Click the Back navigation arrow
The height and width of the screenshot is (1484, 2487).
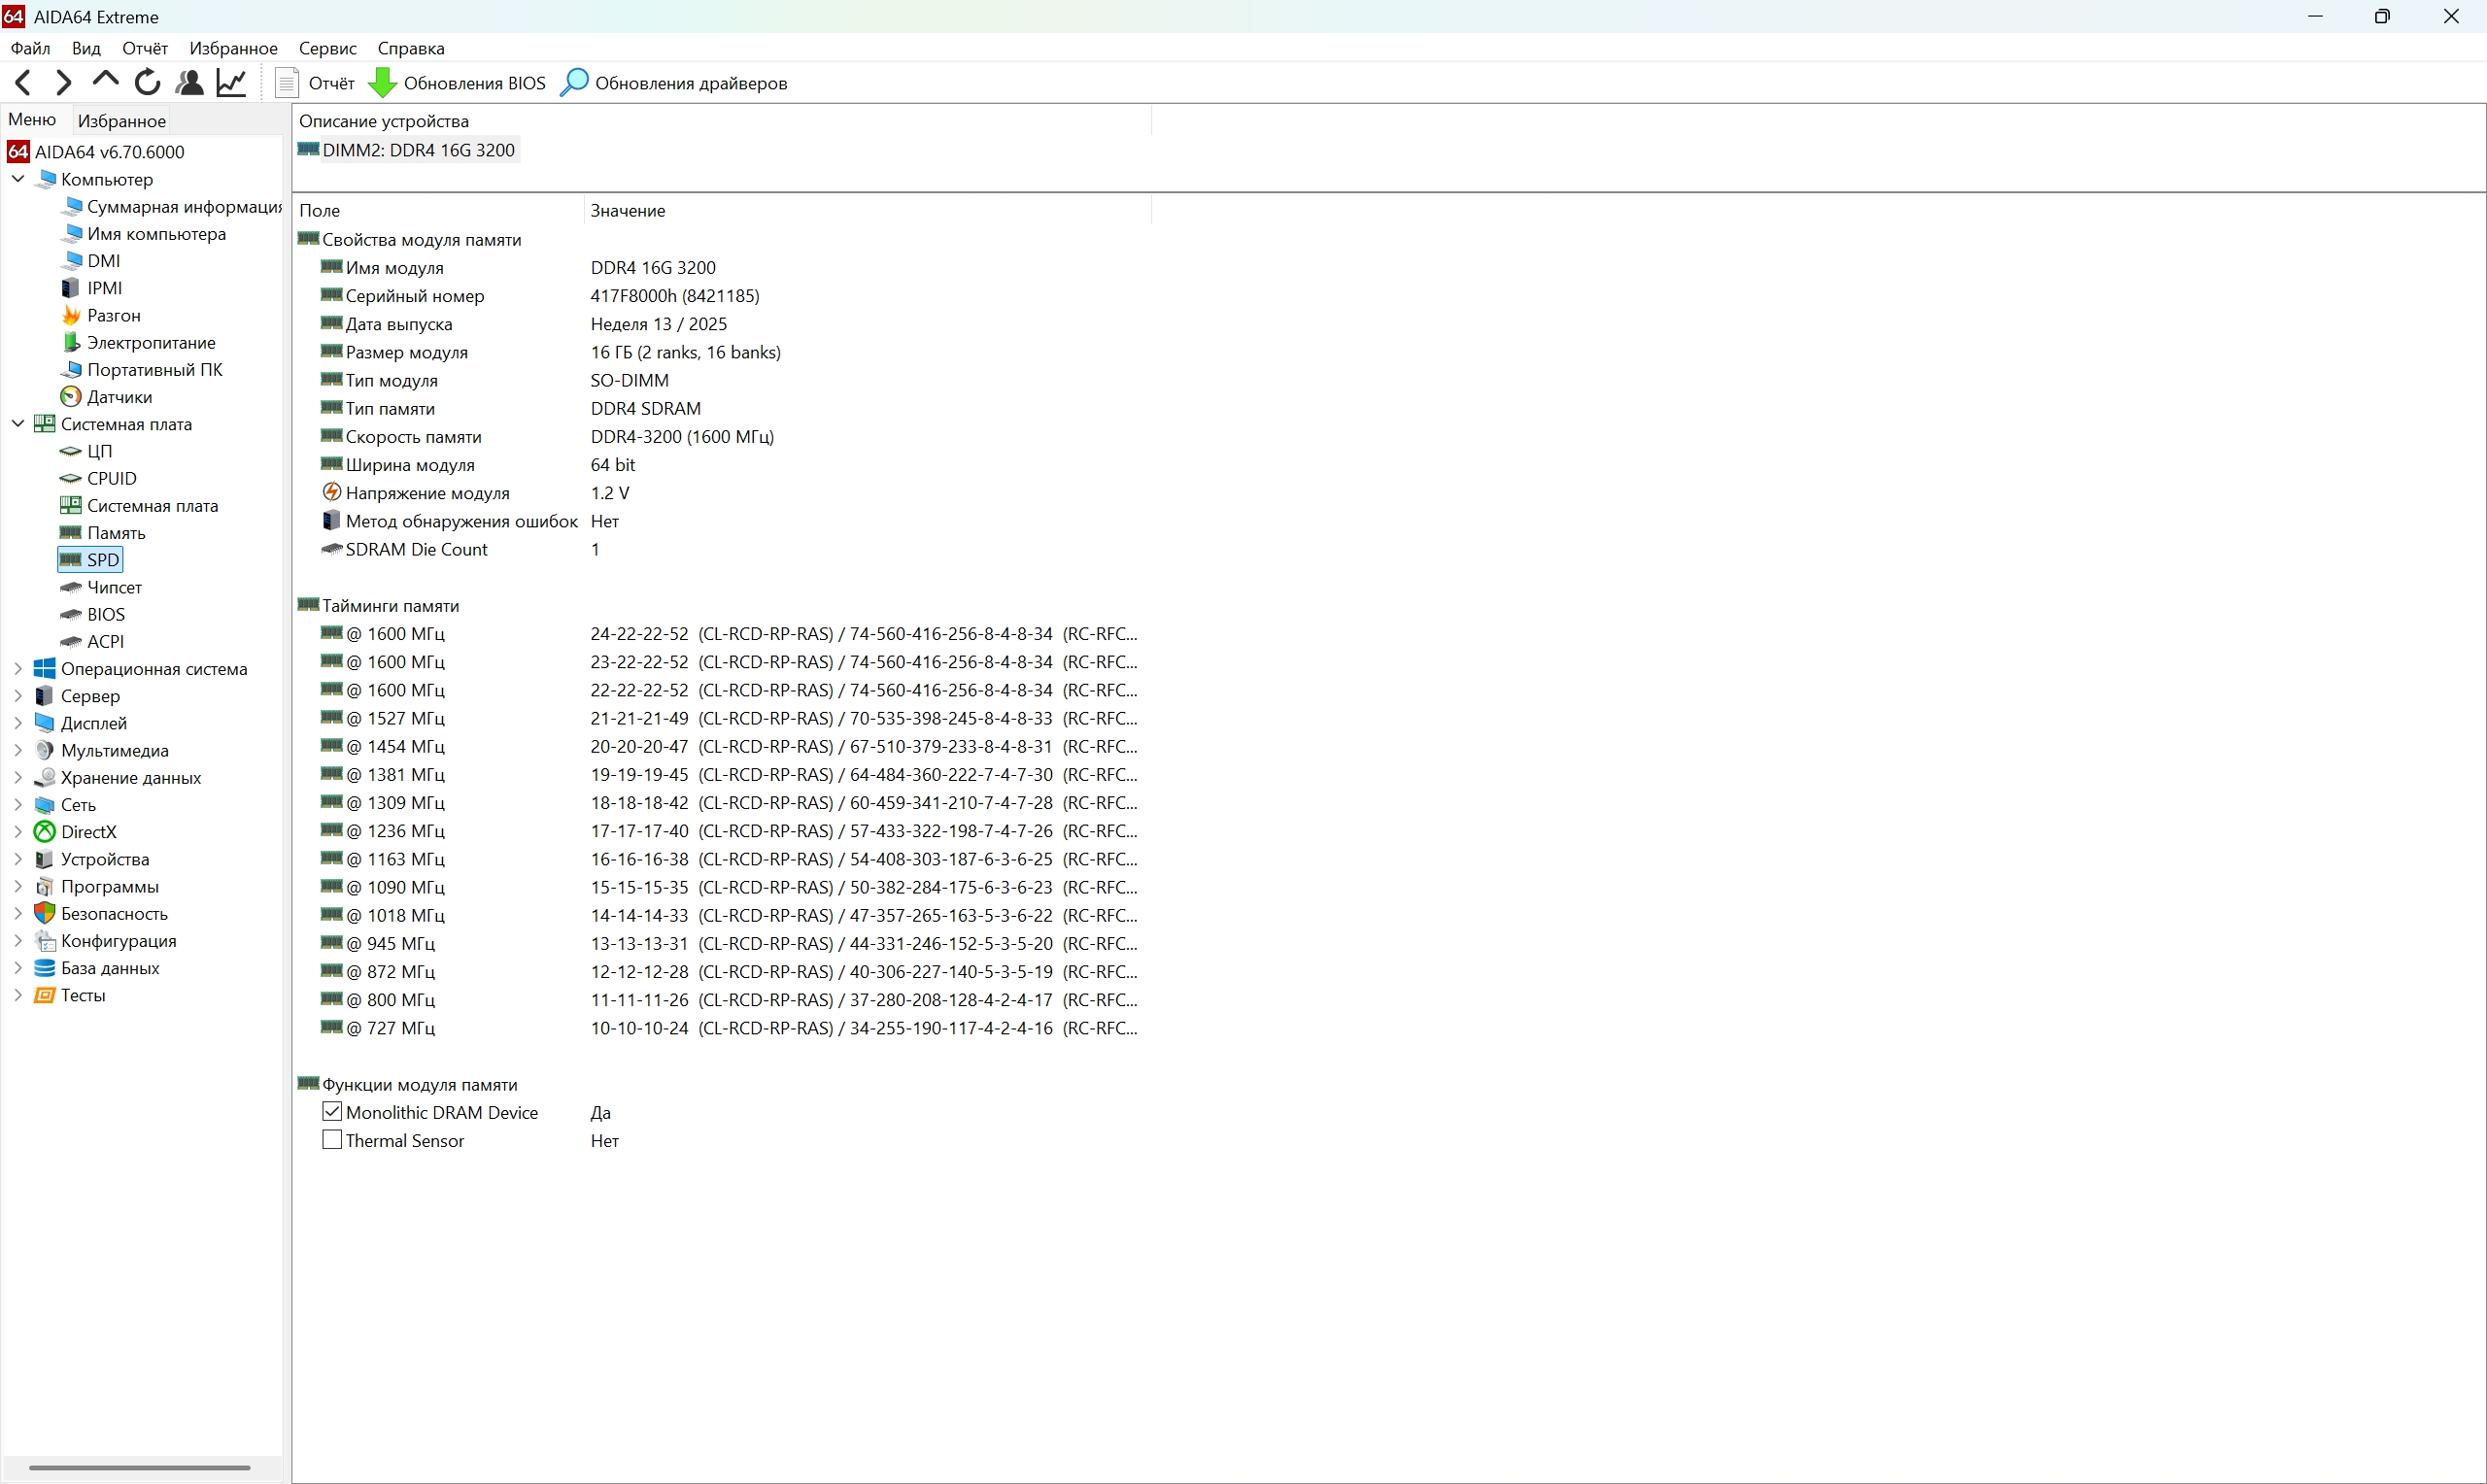tap(24, 82)
